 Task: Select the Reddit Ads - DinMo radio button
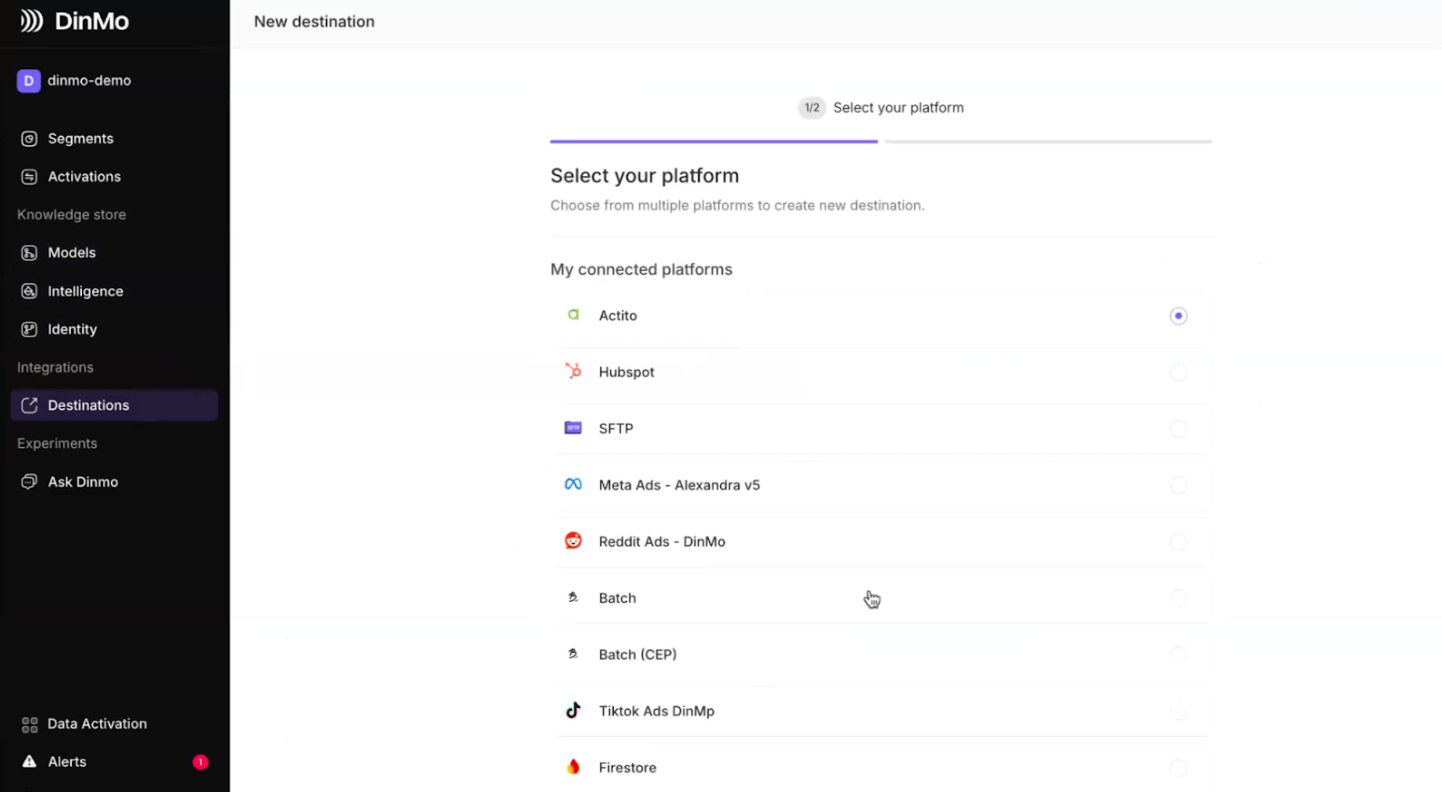click(1179, 542)
